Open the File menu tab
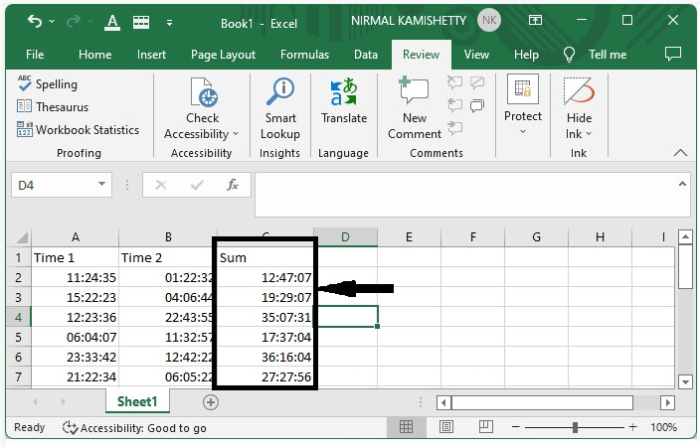This screenshot has width=700, height=447. pyautogui.click(x=35, y=54)
